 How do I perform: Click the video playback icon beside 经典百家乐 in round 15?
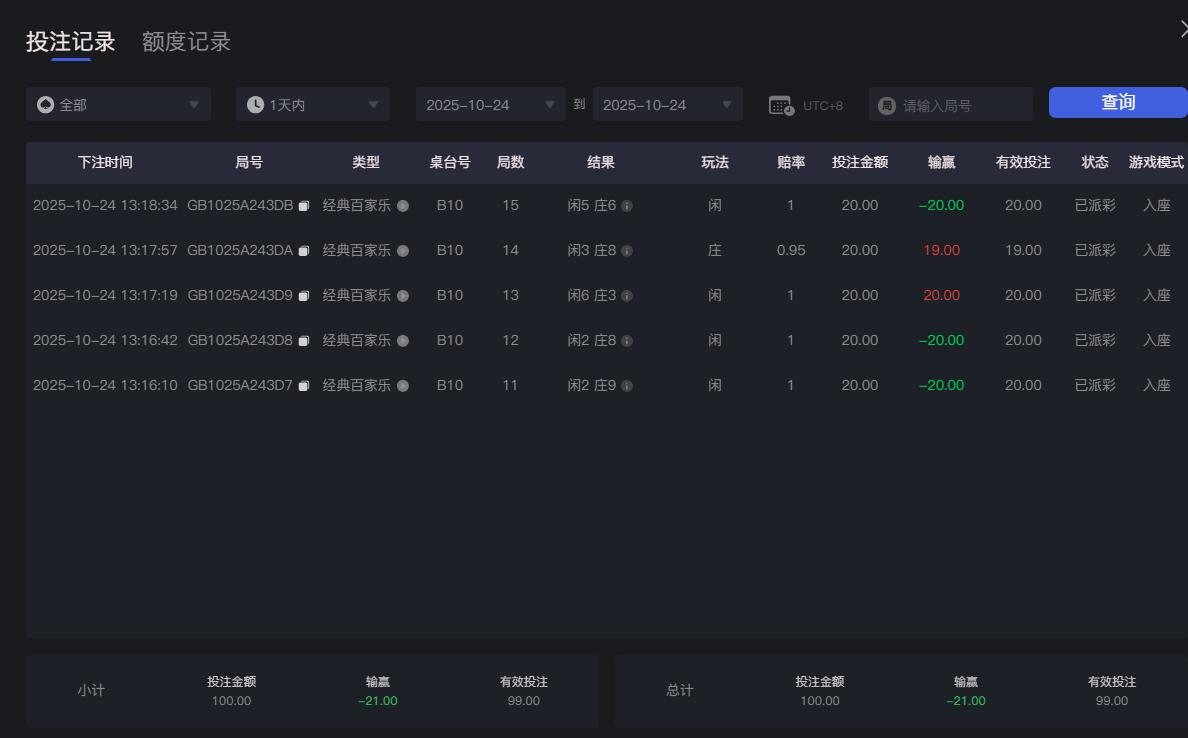(403, 205)
